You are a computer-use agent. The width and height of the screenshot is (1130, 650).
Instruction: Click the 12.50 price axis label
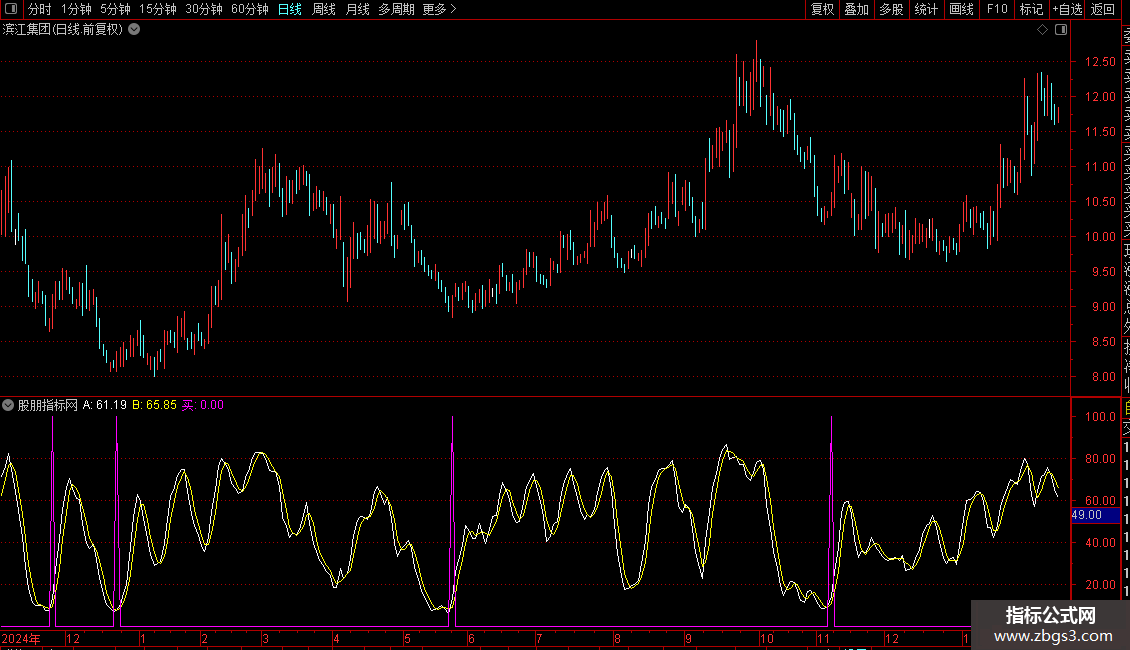tap(1100, 62)
